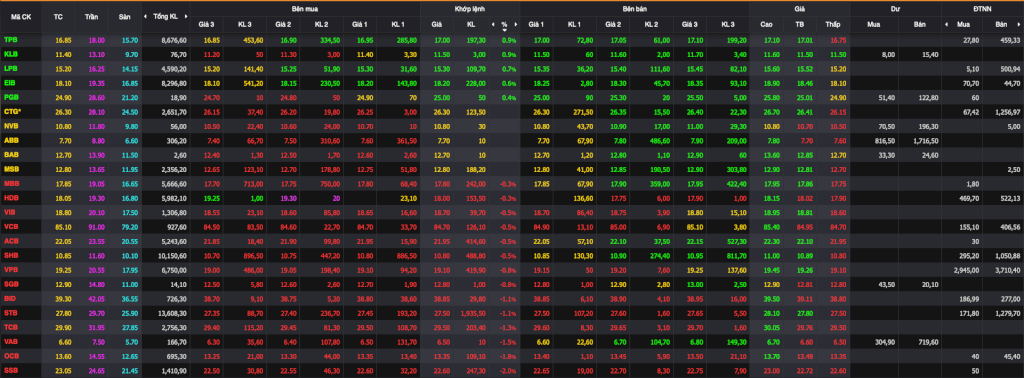
Task: Open stock symbol EIB
Action: point(10,83)
